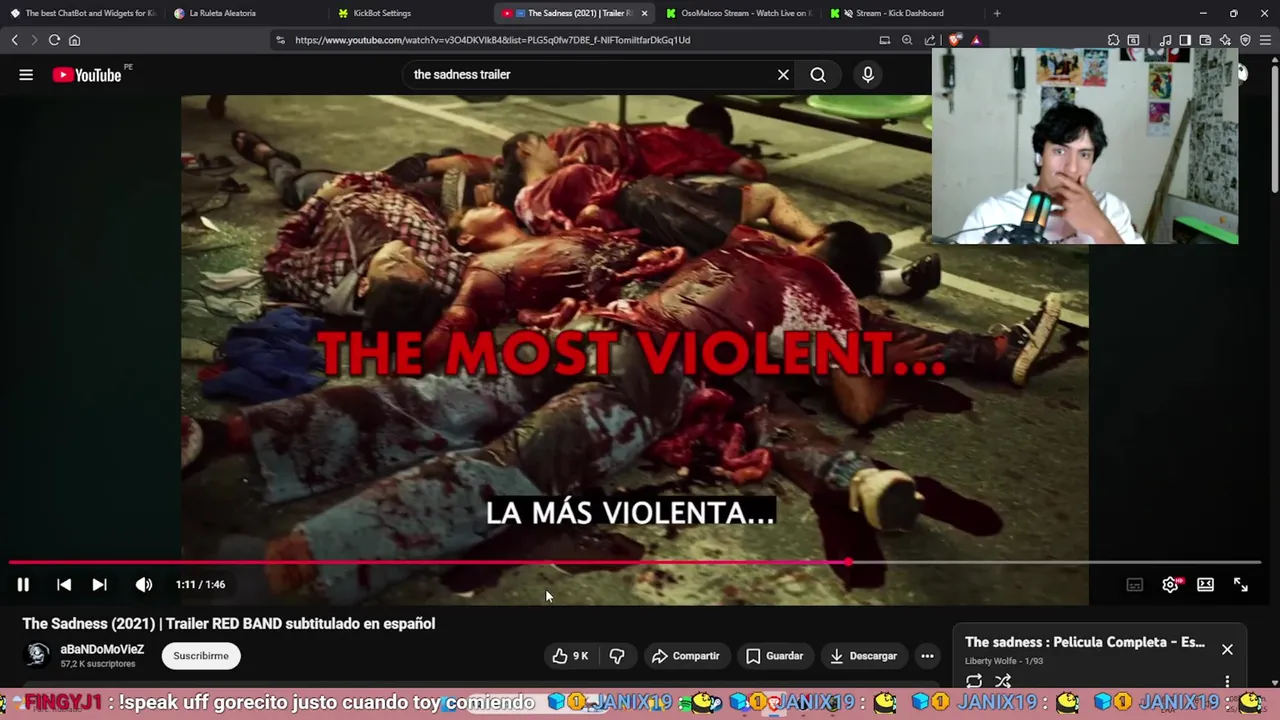Subscribe with Suscribirme button
This screenshot has width=1280, height=720.
coord(201,656)
